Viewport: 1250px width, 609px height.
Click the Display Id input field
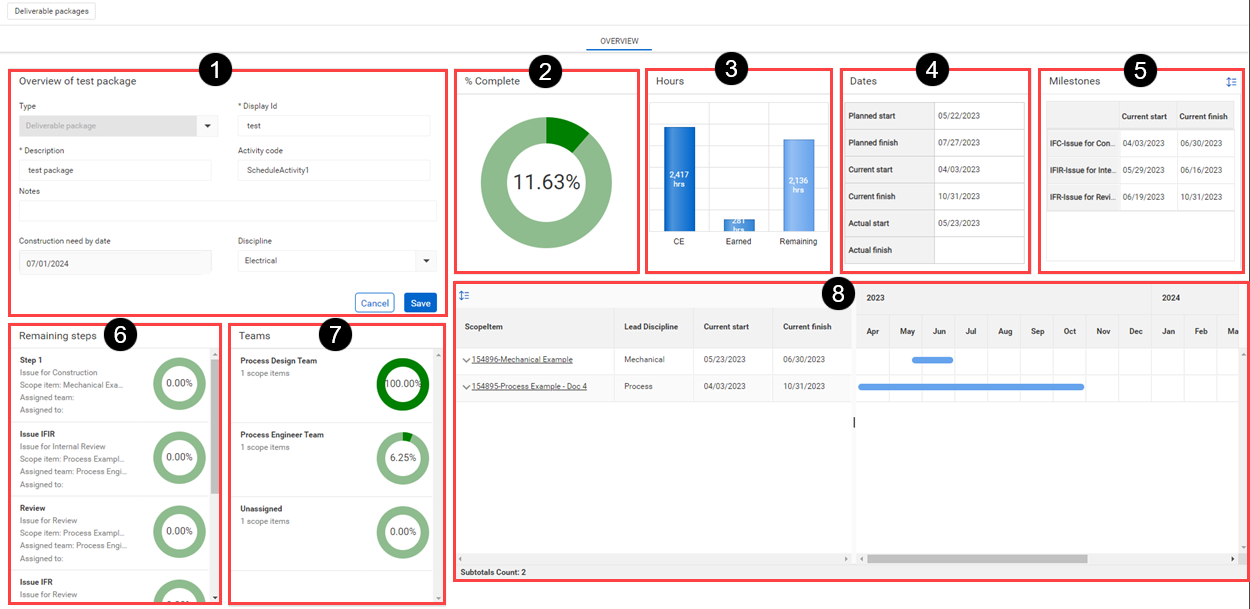[333, 126]
